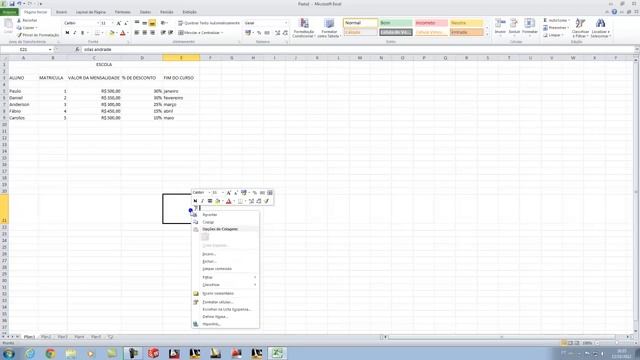Toggle center alignment in the ribbon
The height and width of the screenshot is (360, 640).
tap(144, 33)
